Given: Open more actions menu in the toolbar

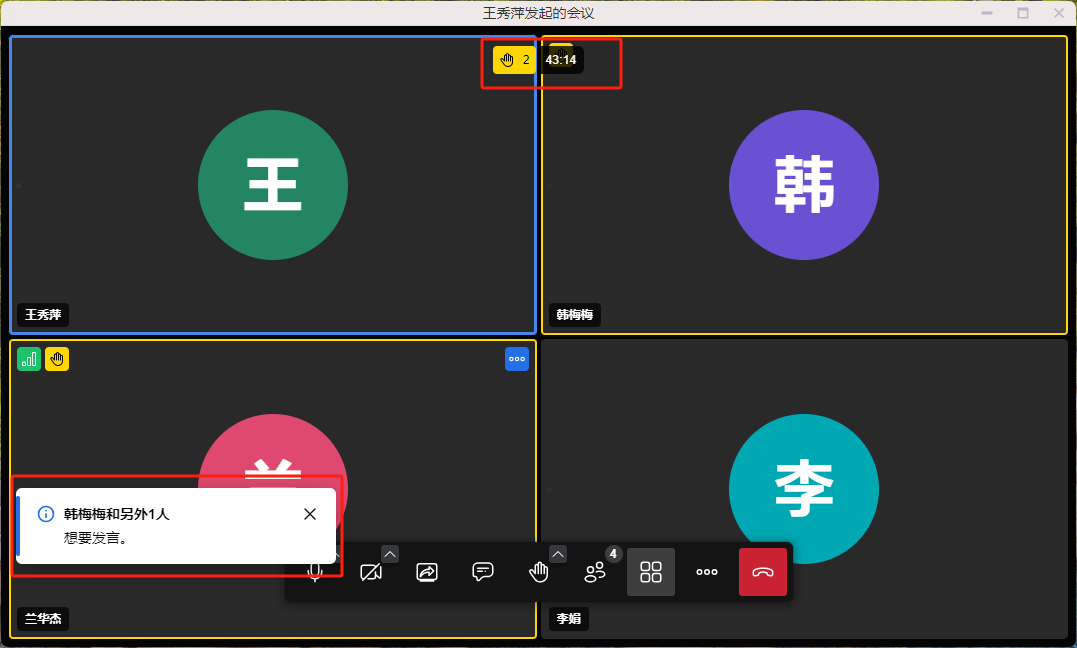Looking at the screenshot, I should click(707, 572).
